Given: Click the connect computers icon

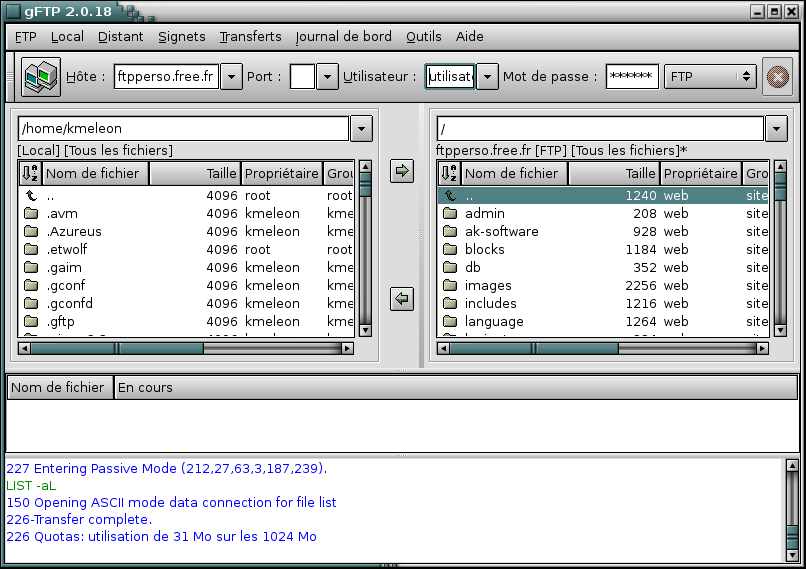Looking at the screenshot, I should 41,77.
